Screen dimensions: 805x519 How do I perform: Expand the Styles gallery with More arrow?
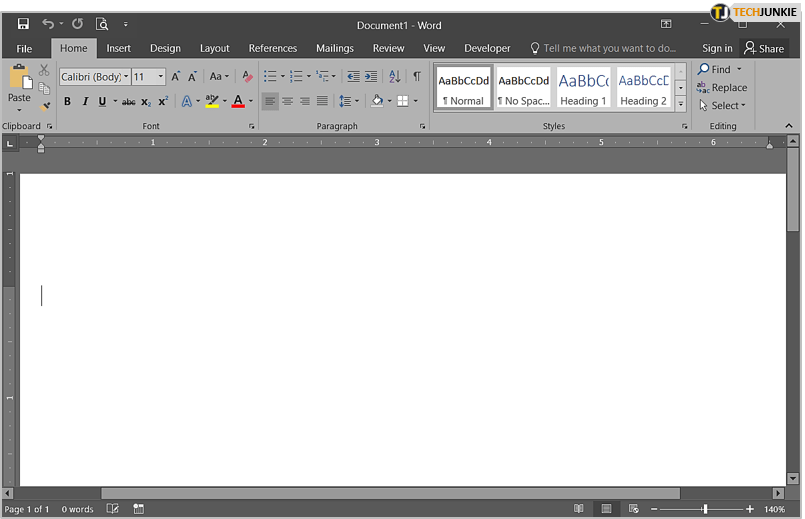(x=681, y=104)
